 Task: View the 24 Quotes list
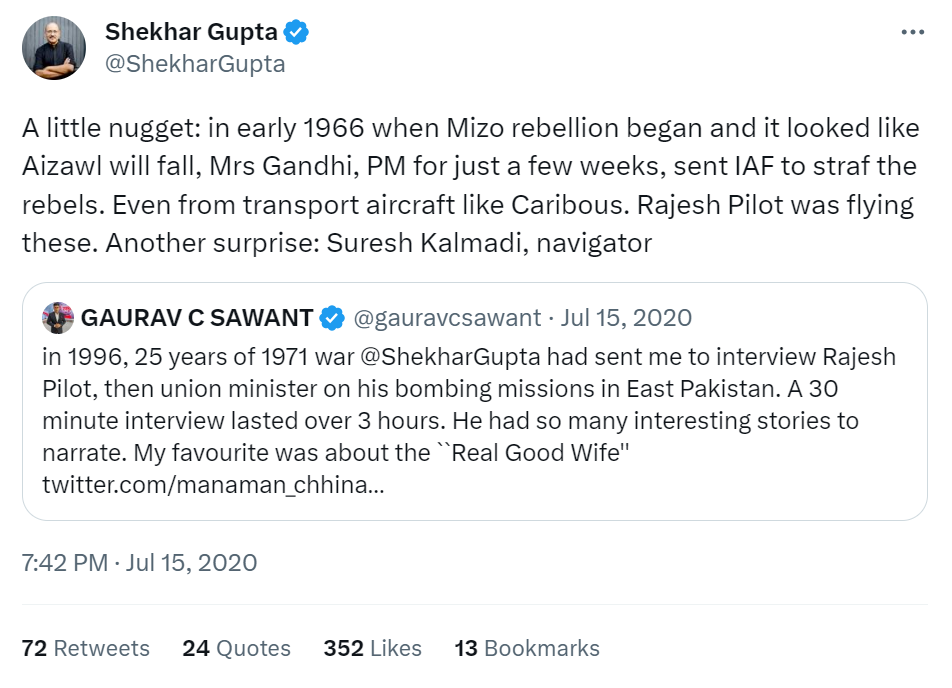[236, 648]
